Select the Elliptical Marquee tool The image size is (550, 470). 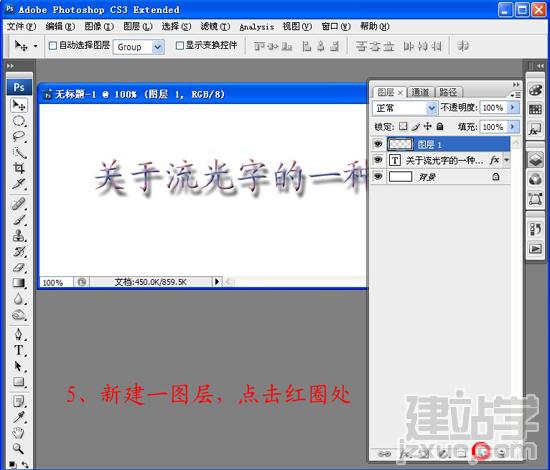tap(19, 121)
